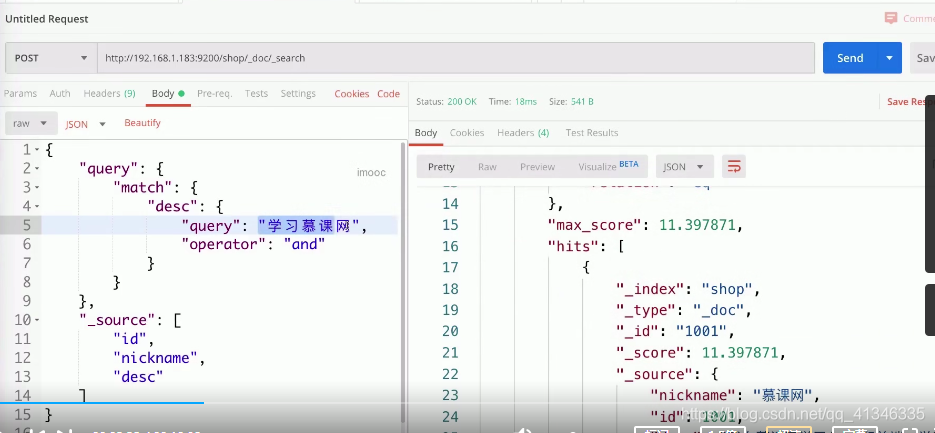Open the response Headers (4) tab

(x=523, y=133)
